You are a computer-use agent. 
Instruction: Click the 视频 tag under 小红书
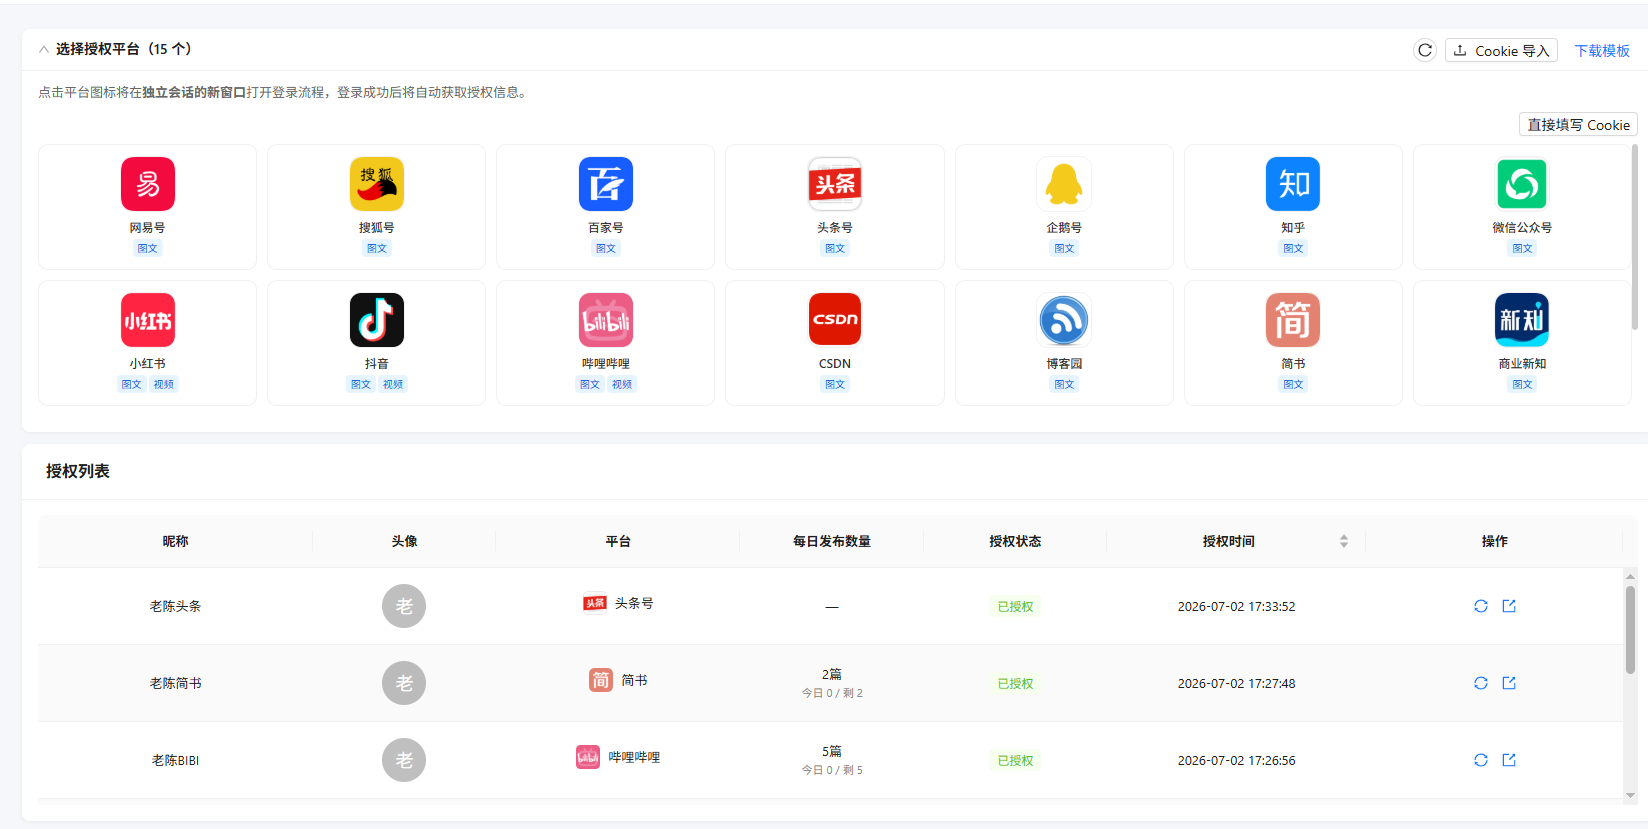point(164,384)
